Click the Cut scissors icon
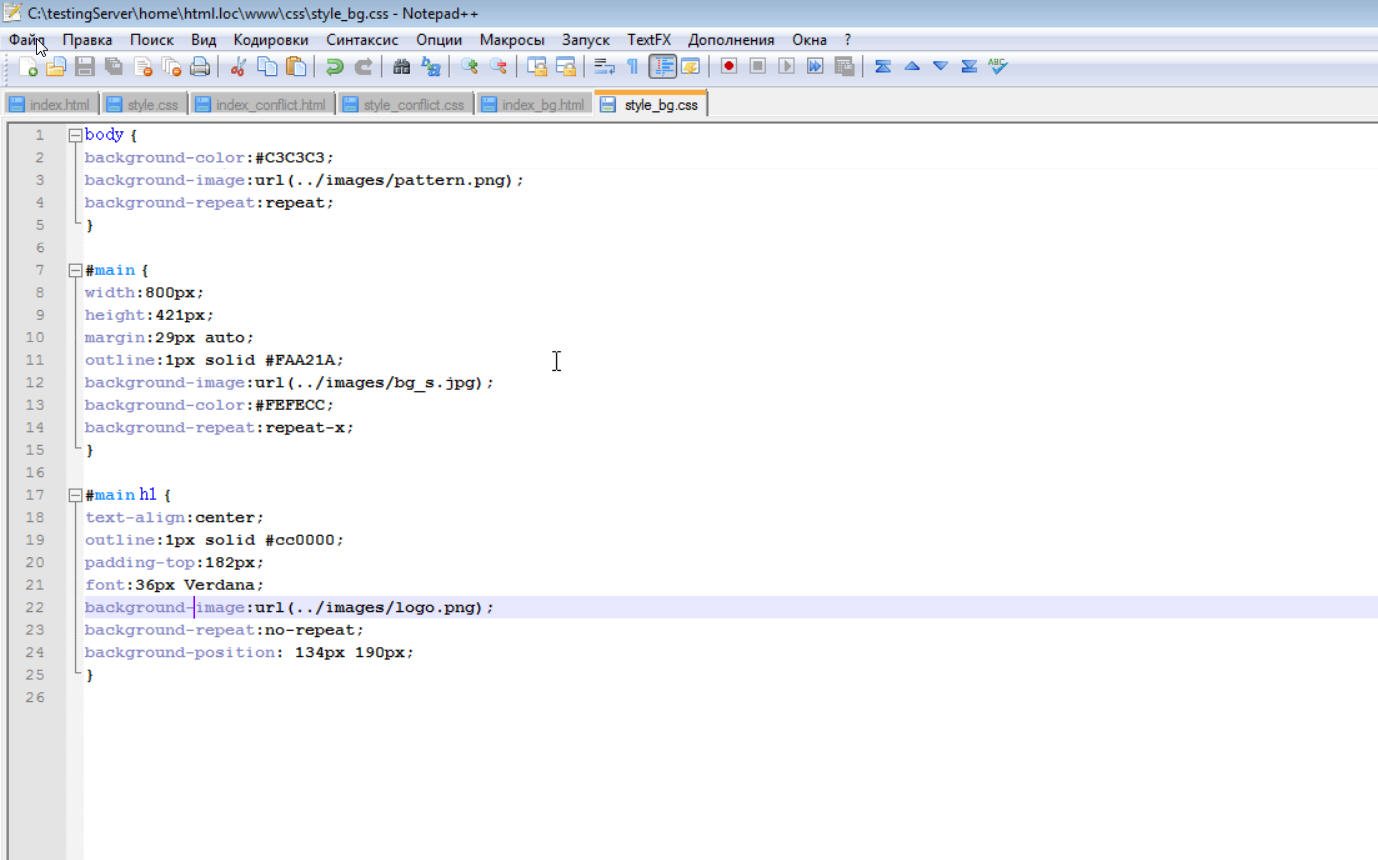This screenshot has width=1378, height=860. 238,67
